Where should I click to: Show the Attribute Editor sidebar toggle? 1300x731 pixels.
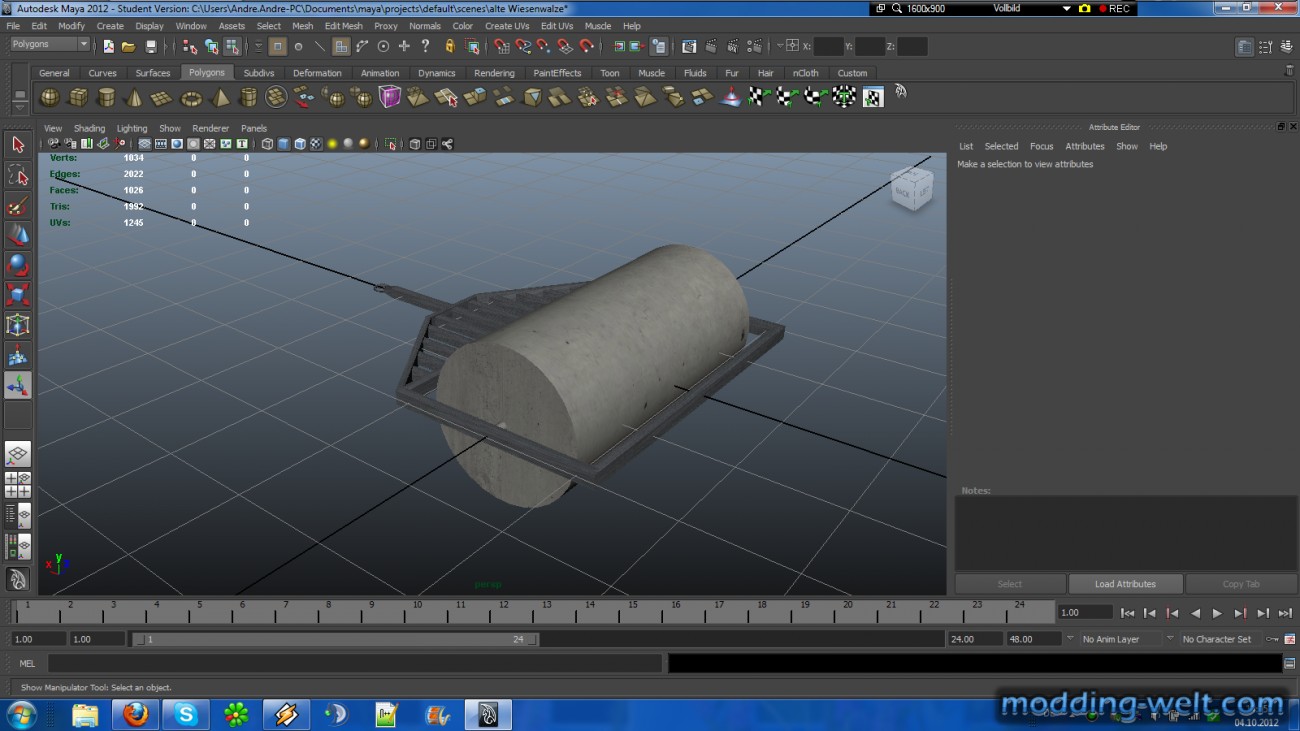(1244, 46)
